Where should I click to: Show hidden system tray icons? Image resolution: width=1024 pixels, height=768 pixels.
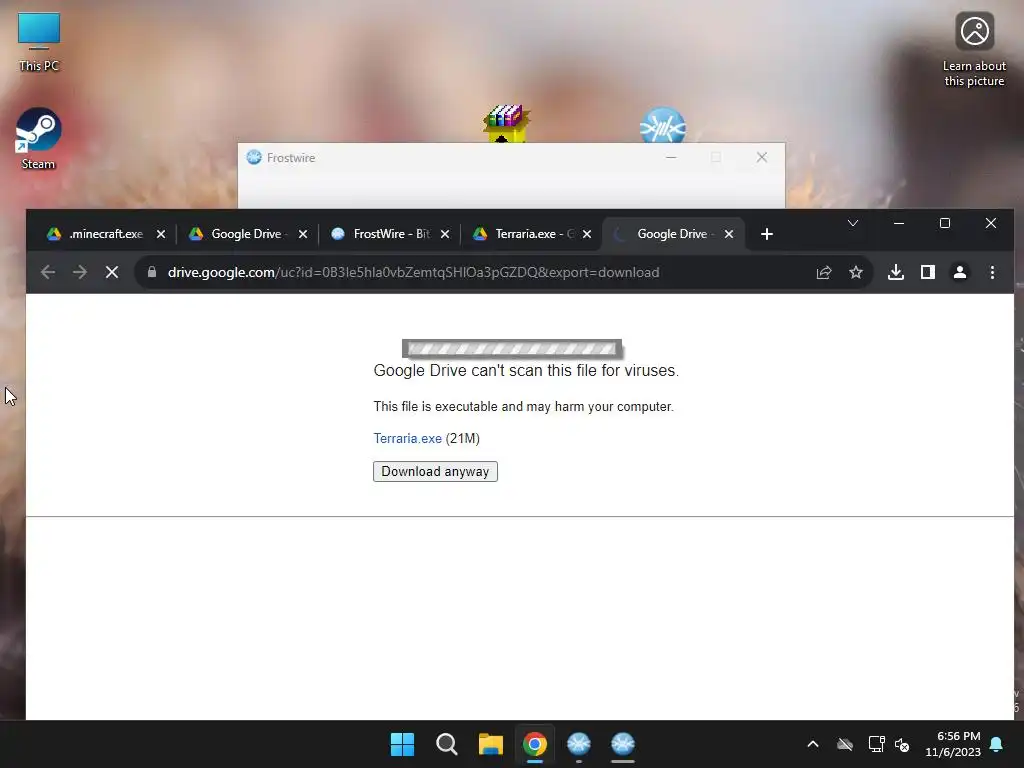813,744
